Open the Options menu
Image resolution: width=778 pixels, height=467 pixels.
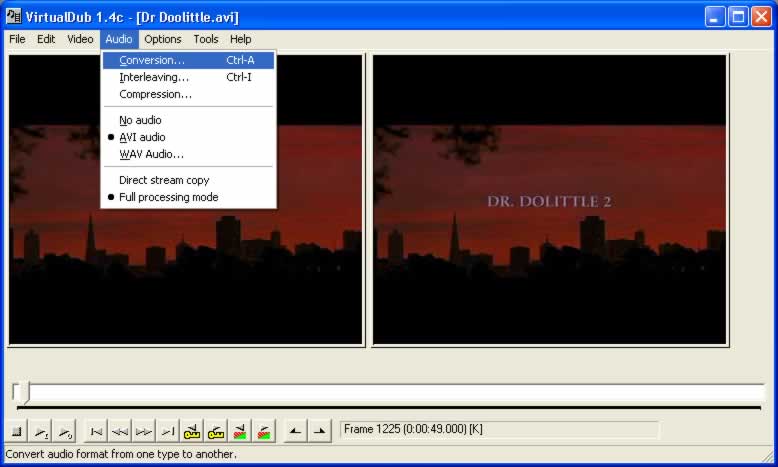coord(163,39)
